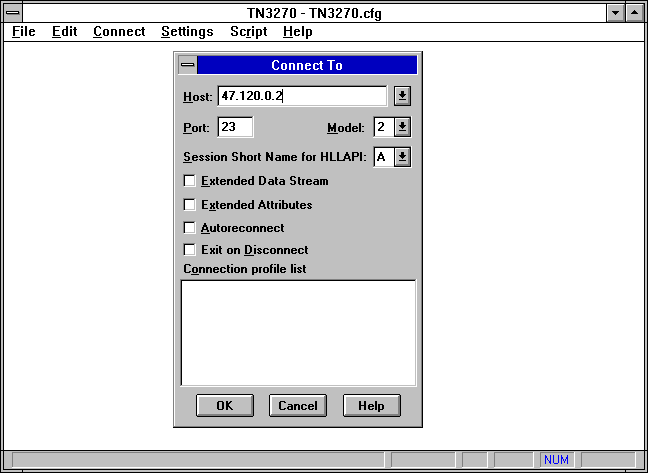Maximize the TN3270 window
Image resolution: width=648 pixels, height=473 pixels.
click(635, 13)
